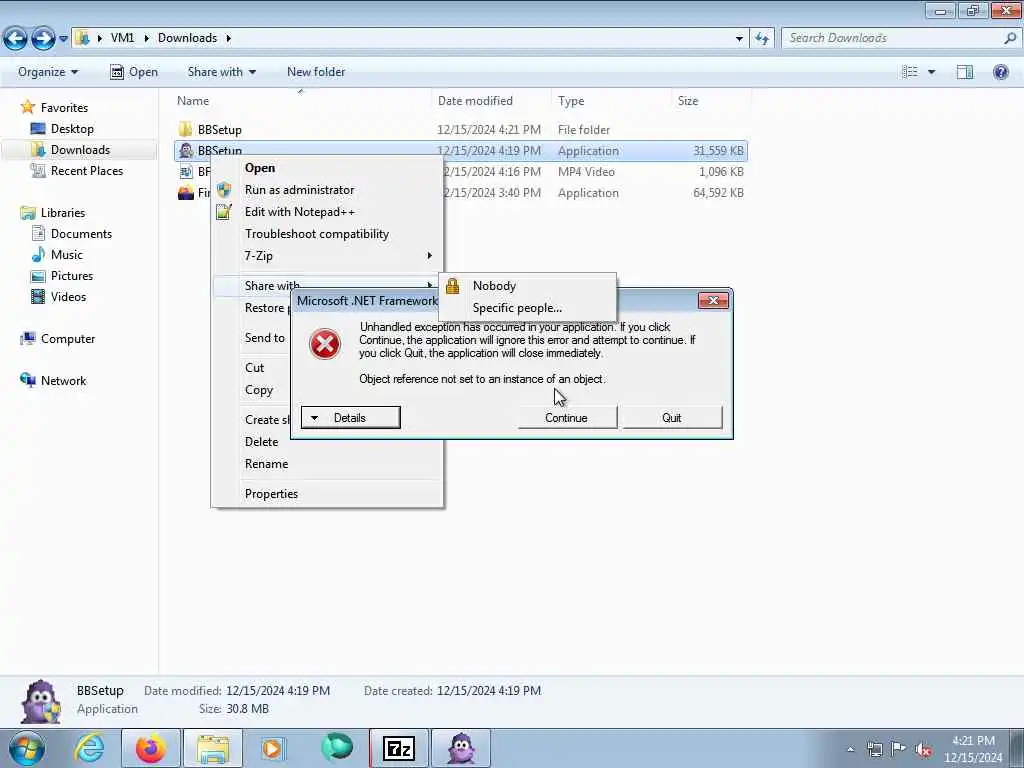Select Specific people... in submenu
Viewport: 1024px width, 768px height.
[x=528, y=308]
